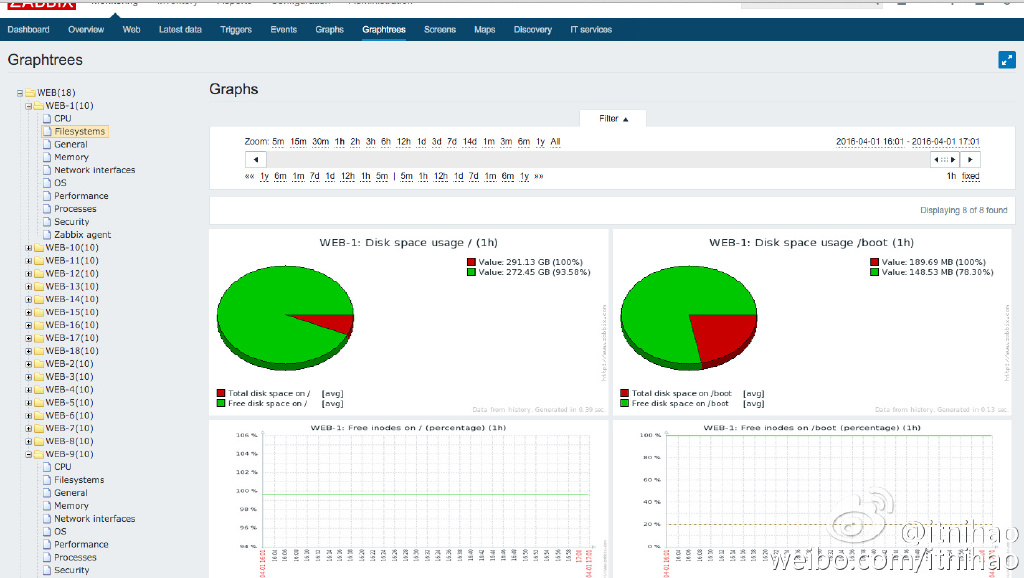Select General under WEB-1
The height and width of the screenshot is (578, 1024).
71,144
